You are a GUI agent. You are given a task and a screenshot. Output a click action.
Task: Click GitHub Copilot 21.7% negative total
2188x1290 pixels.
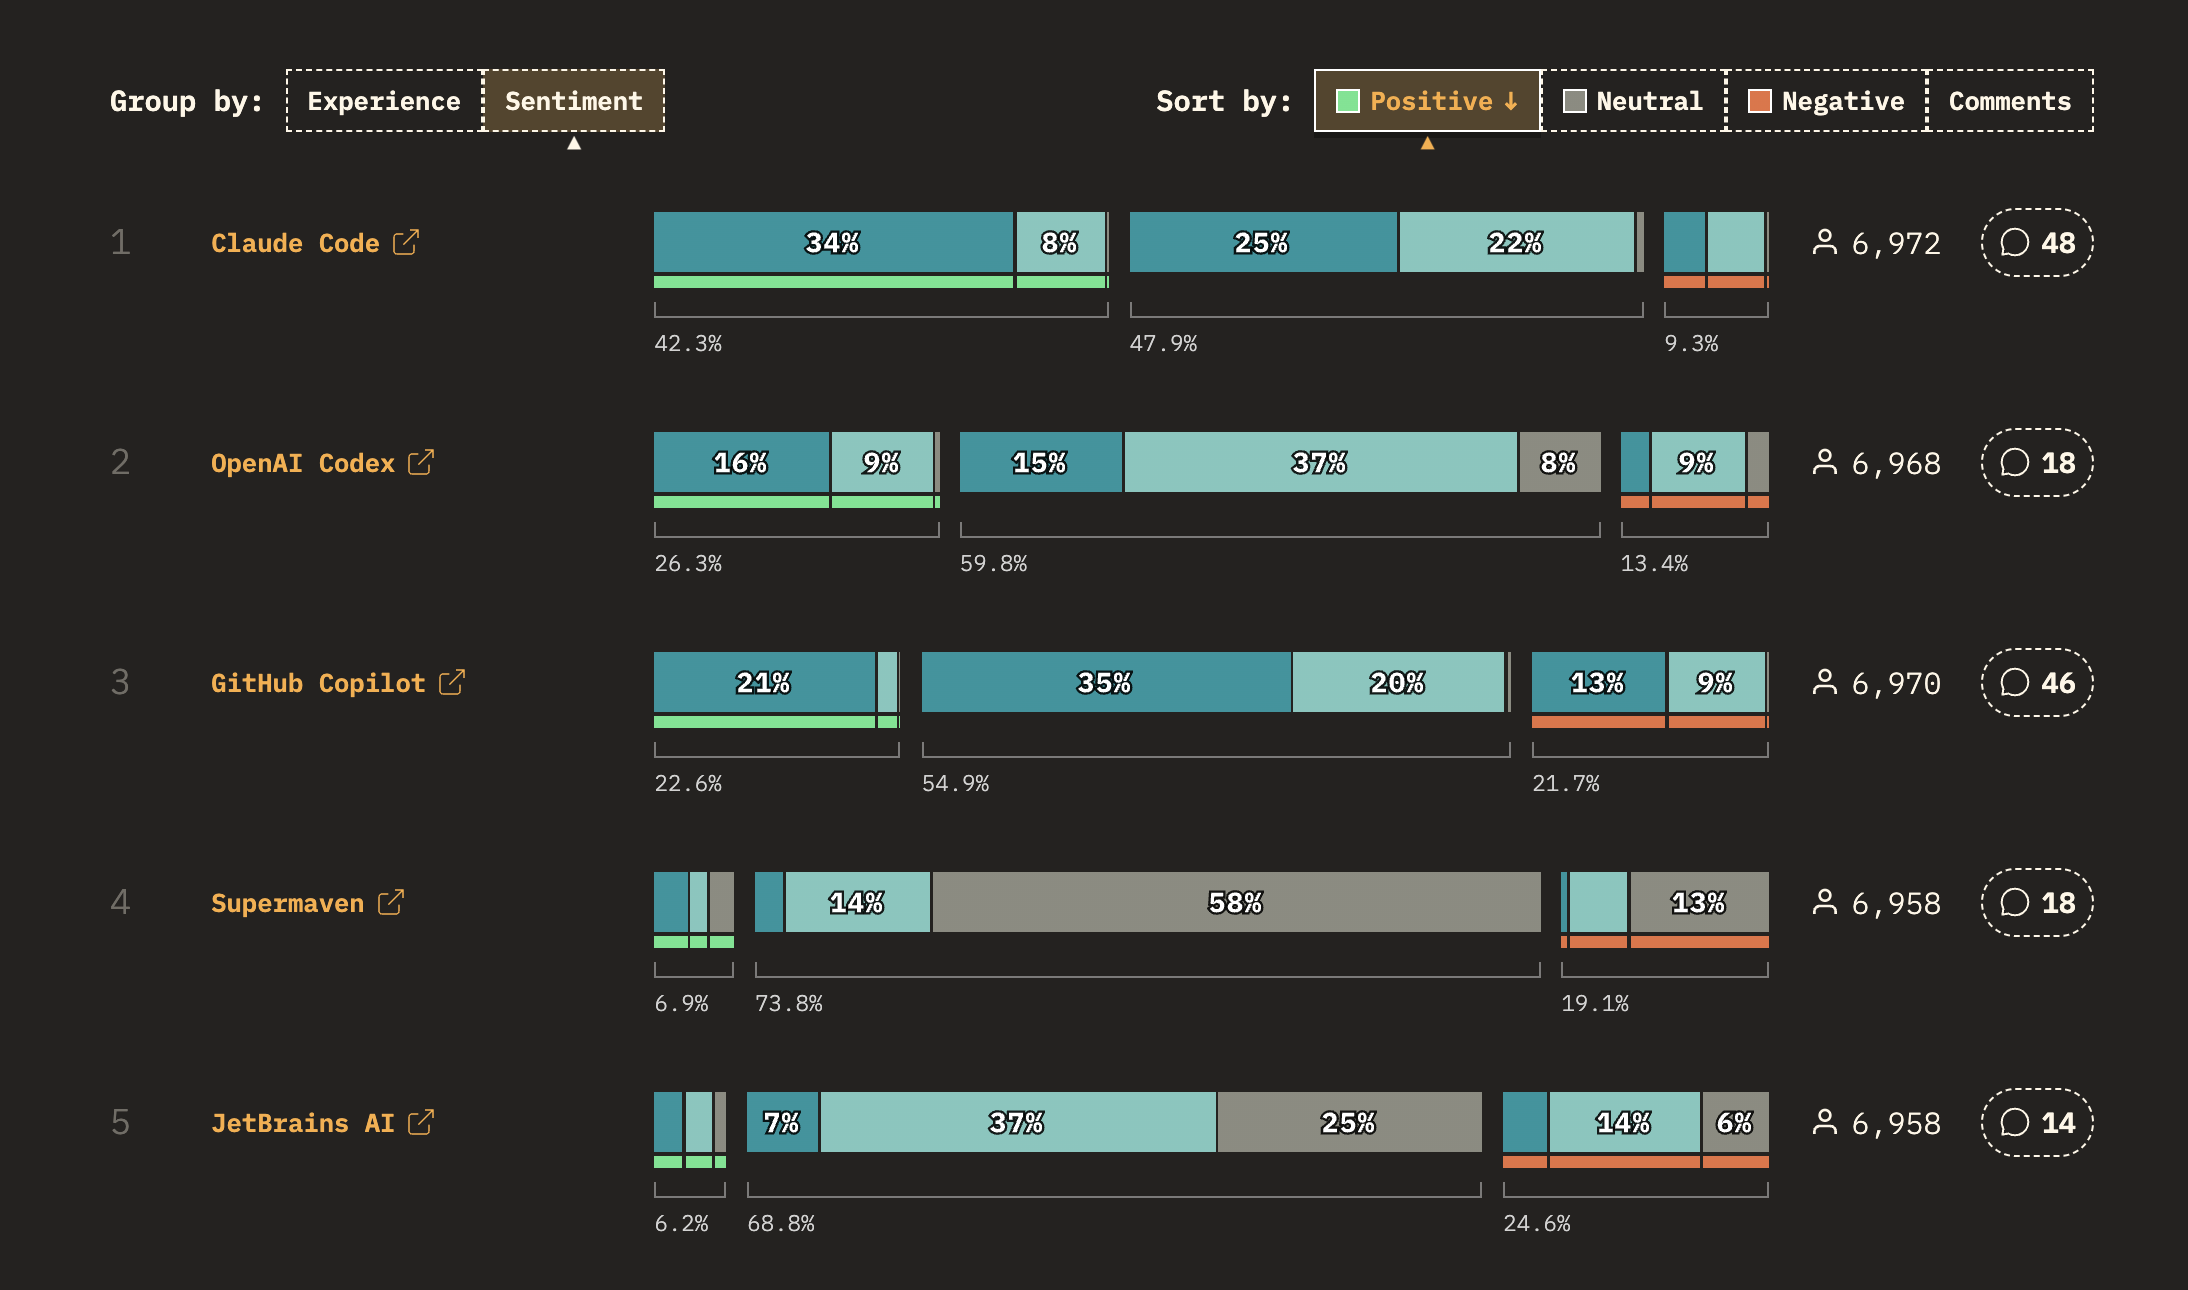(1566, 783)
